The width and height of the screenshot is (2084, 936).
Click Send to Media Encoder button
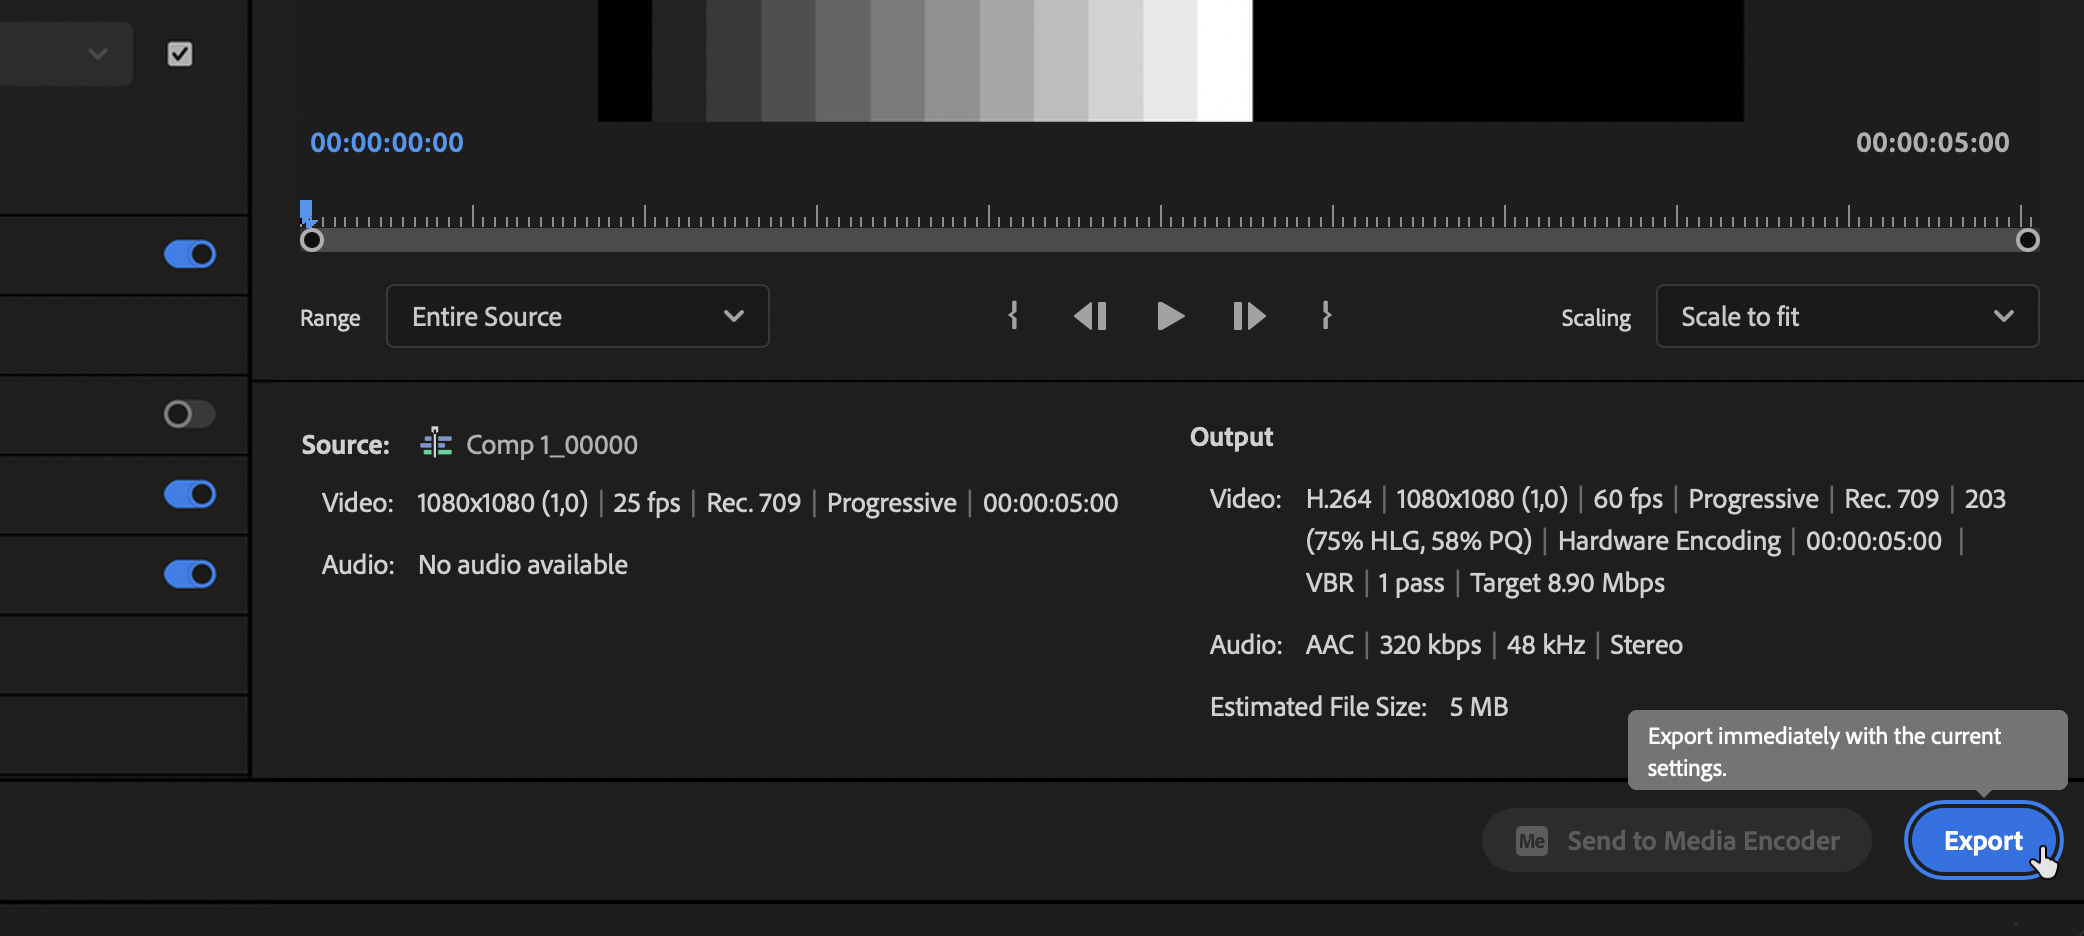(1677, 841)
